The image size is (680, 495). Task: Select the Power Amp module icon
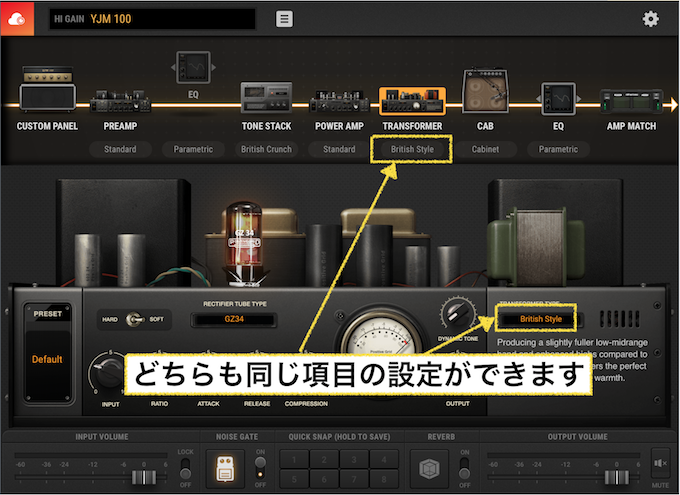click(339, 102)
